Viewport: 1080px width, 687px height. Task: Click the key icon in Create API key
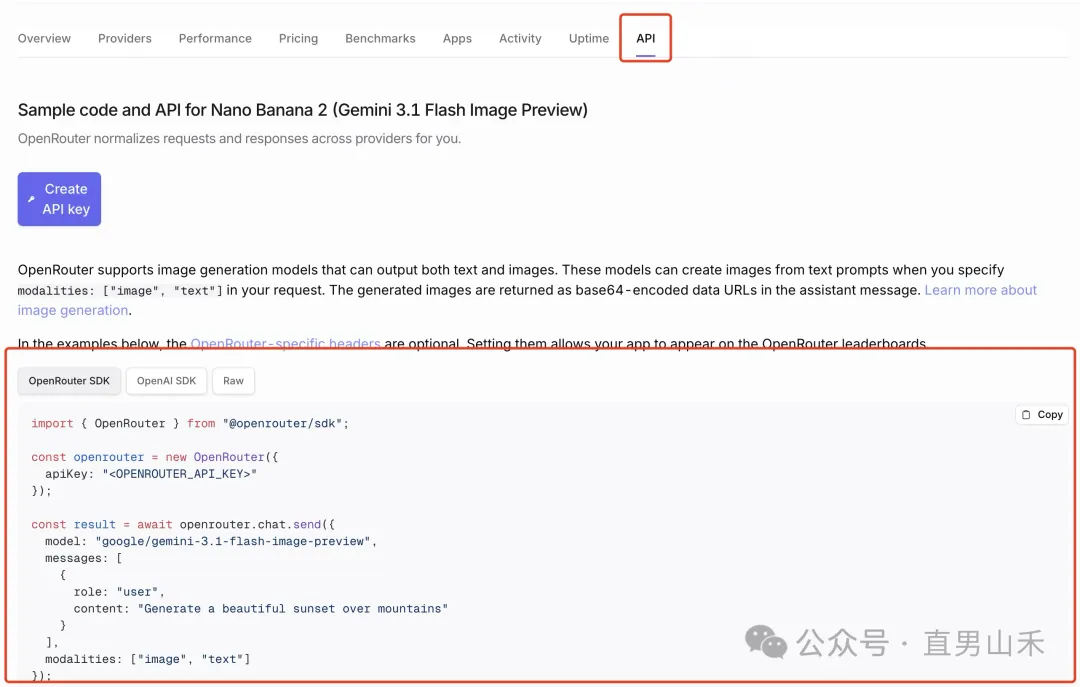(31, 199)
